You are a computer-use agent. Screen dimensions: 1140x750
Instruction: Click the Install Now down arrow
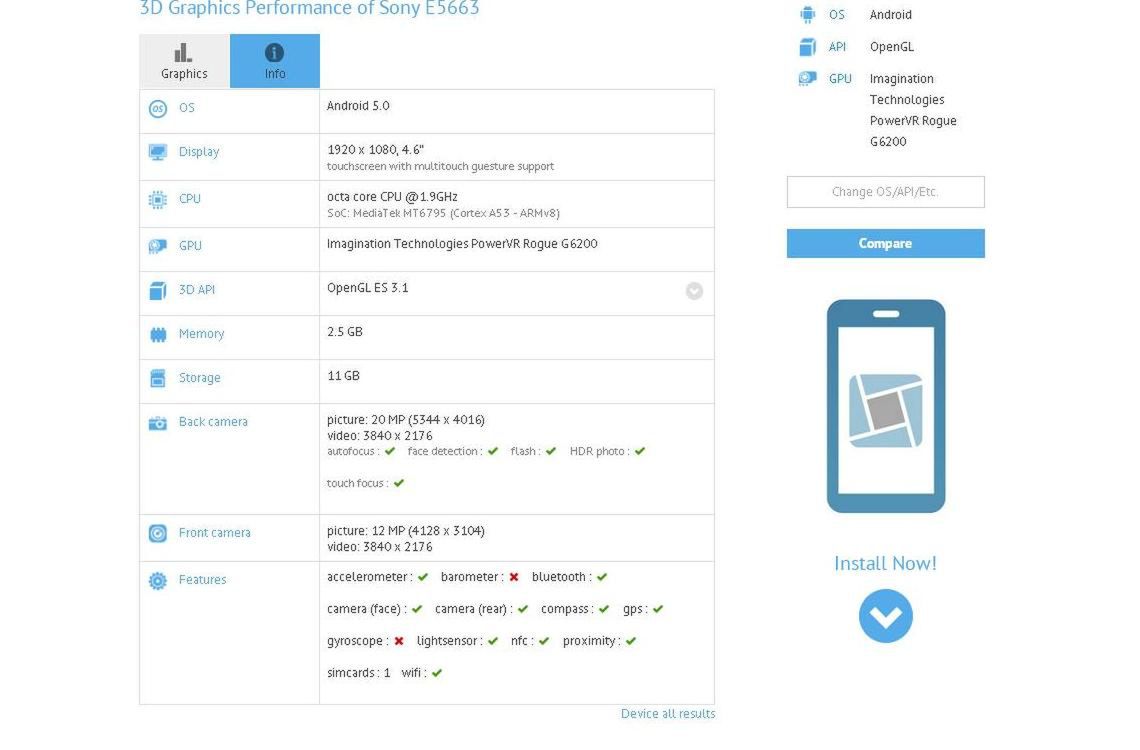click(x=885, y=616)
